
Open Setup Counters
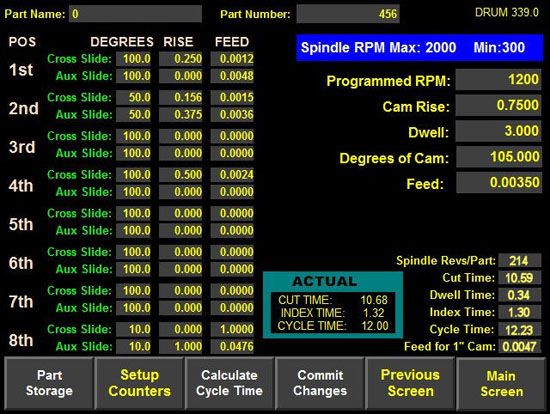(x=139, y=383)
